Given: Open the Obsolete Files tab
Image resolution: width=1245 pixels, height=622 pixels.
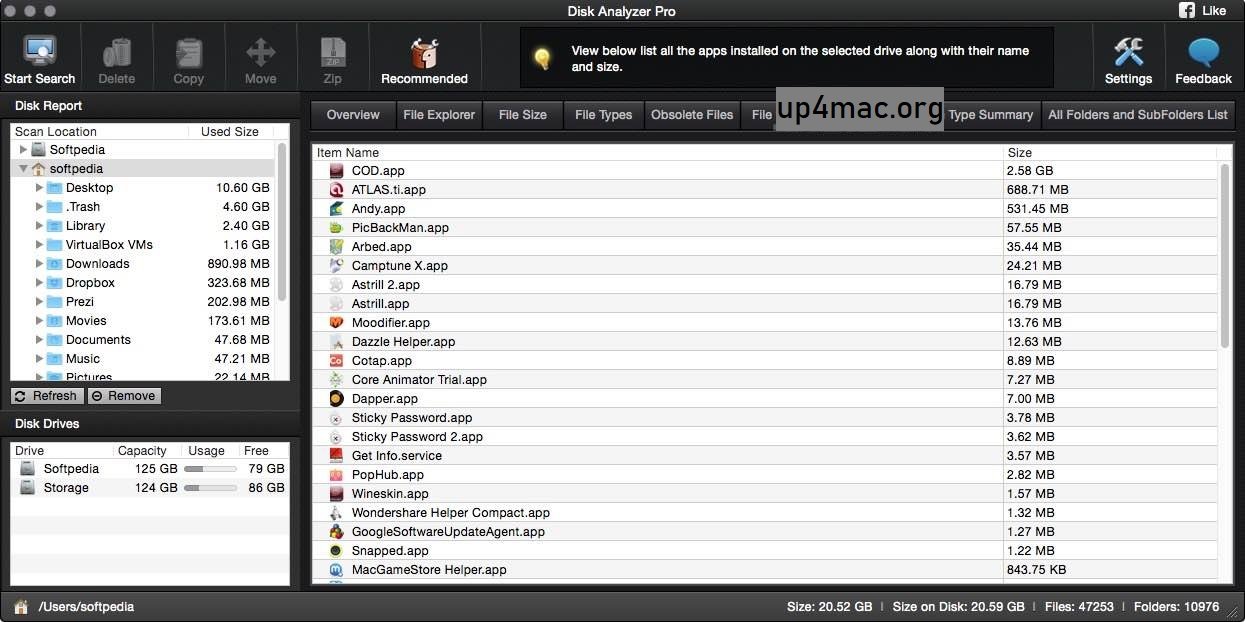Looking at the screenshot, I should pyautogui.click(x=691, y=114).
